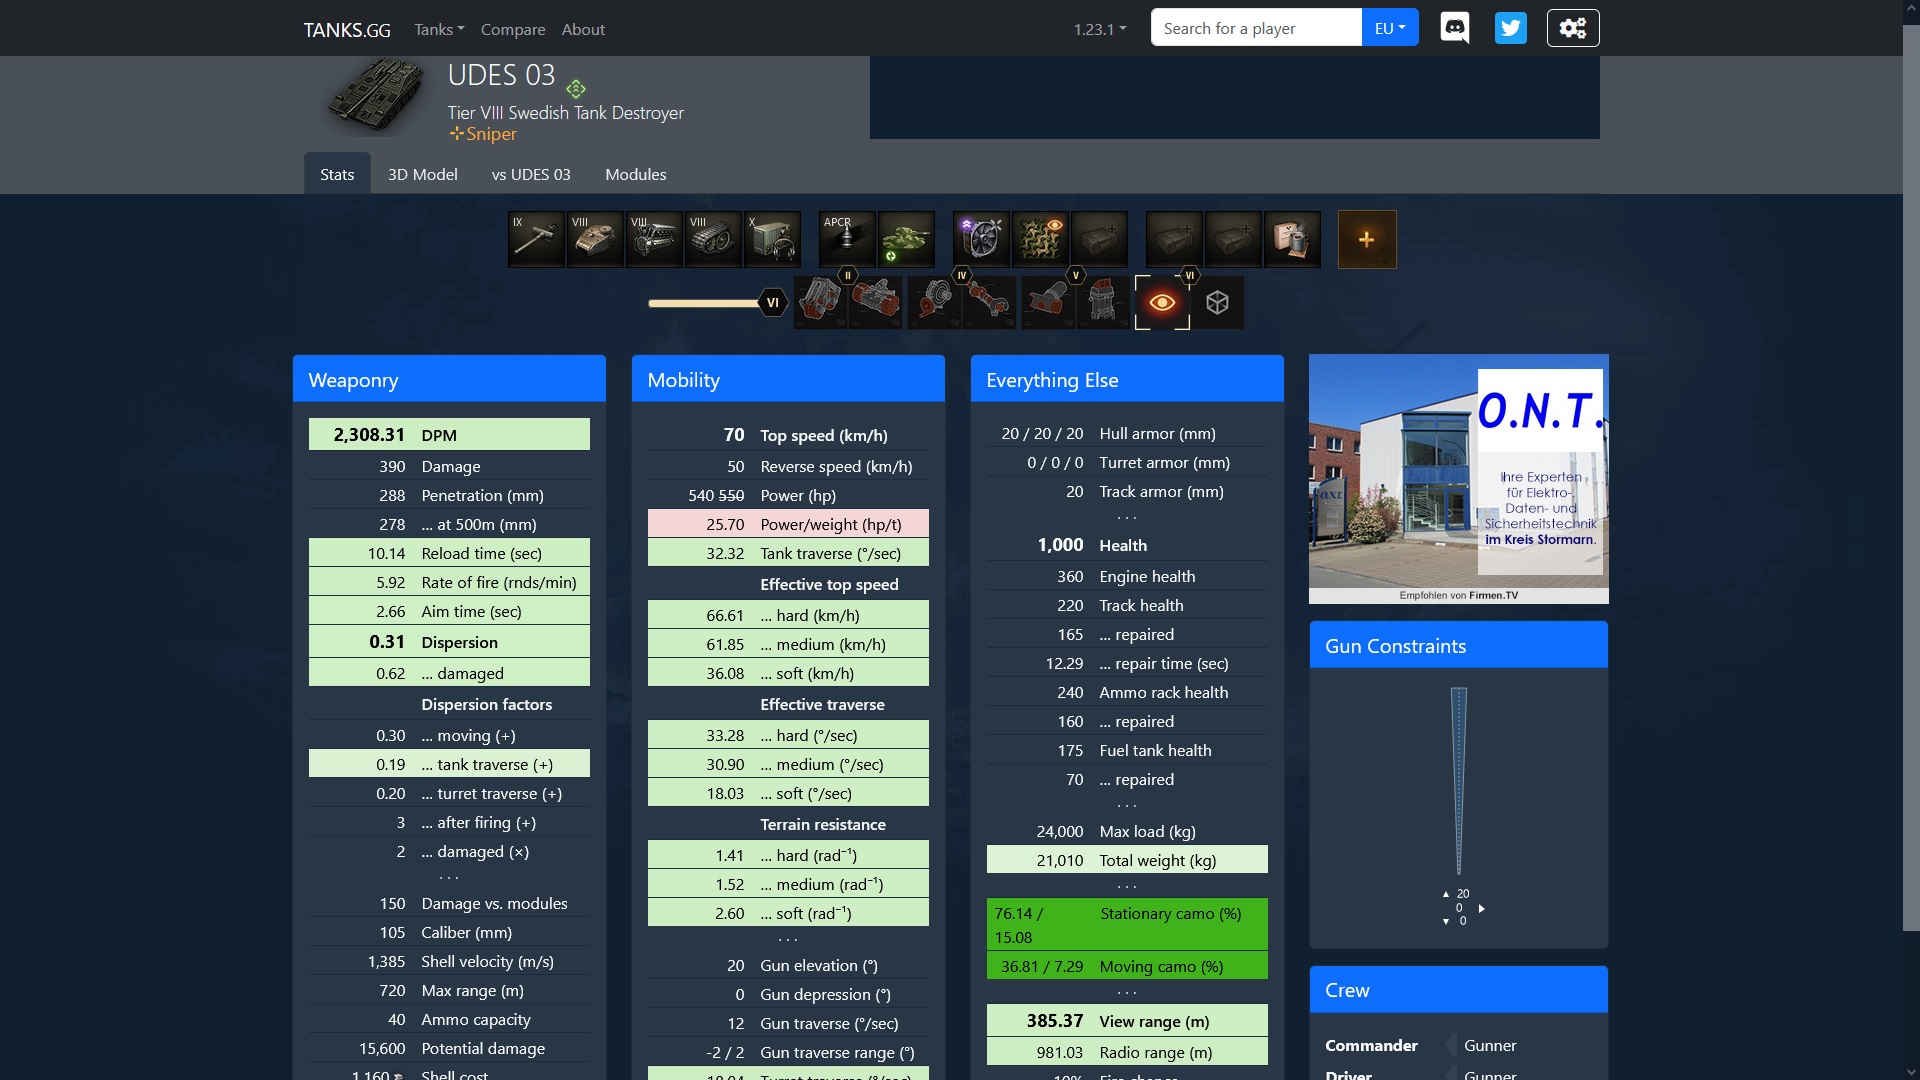The width and height of the screenshot is (1920, 1080).
Task: Click the coffee consumable icon
Action: pyautogui.click(x=1292, y=239)
